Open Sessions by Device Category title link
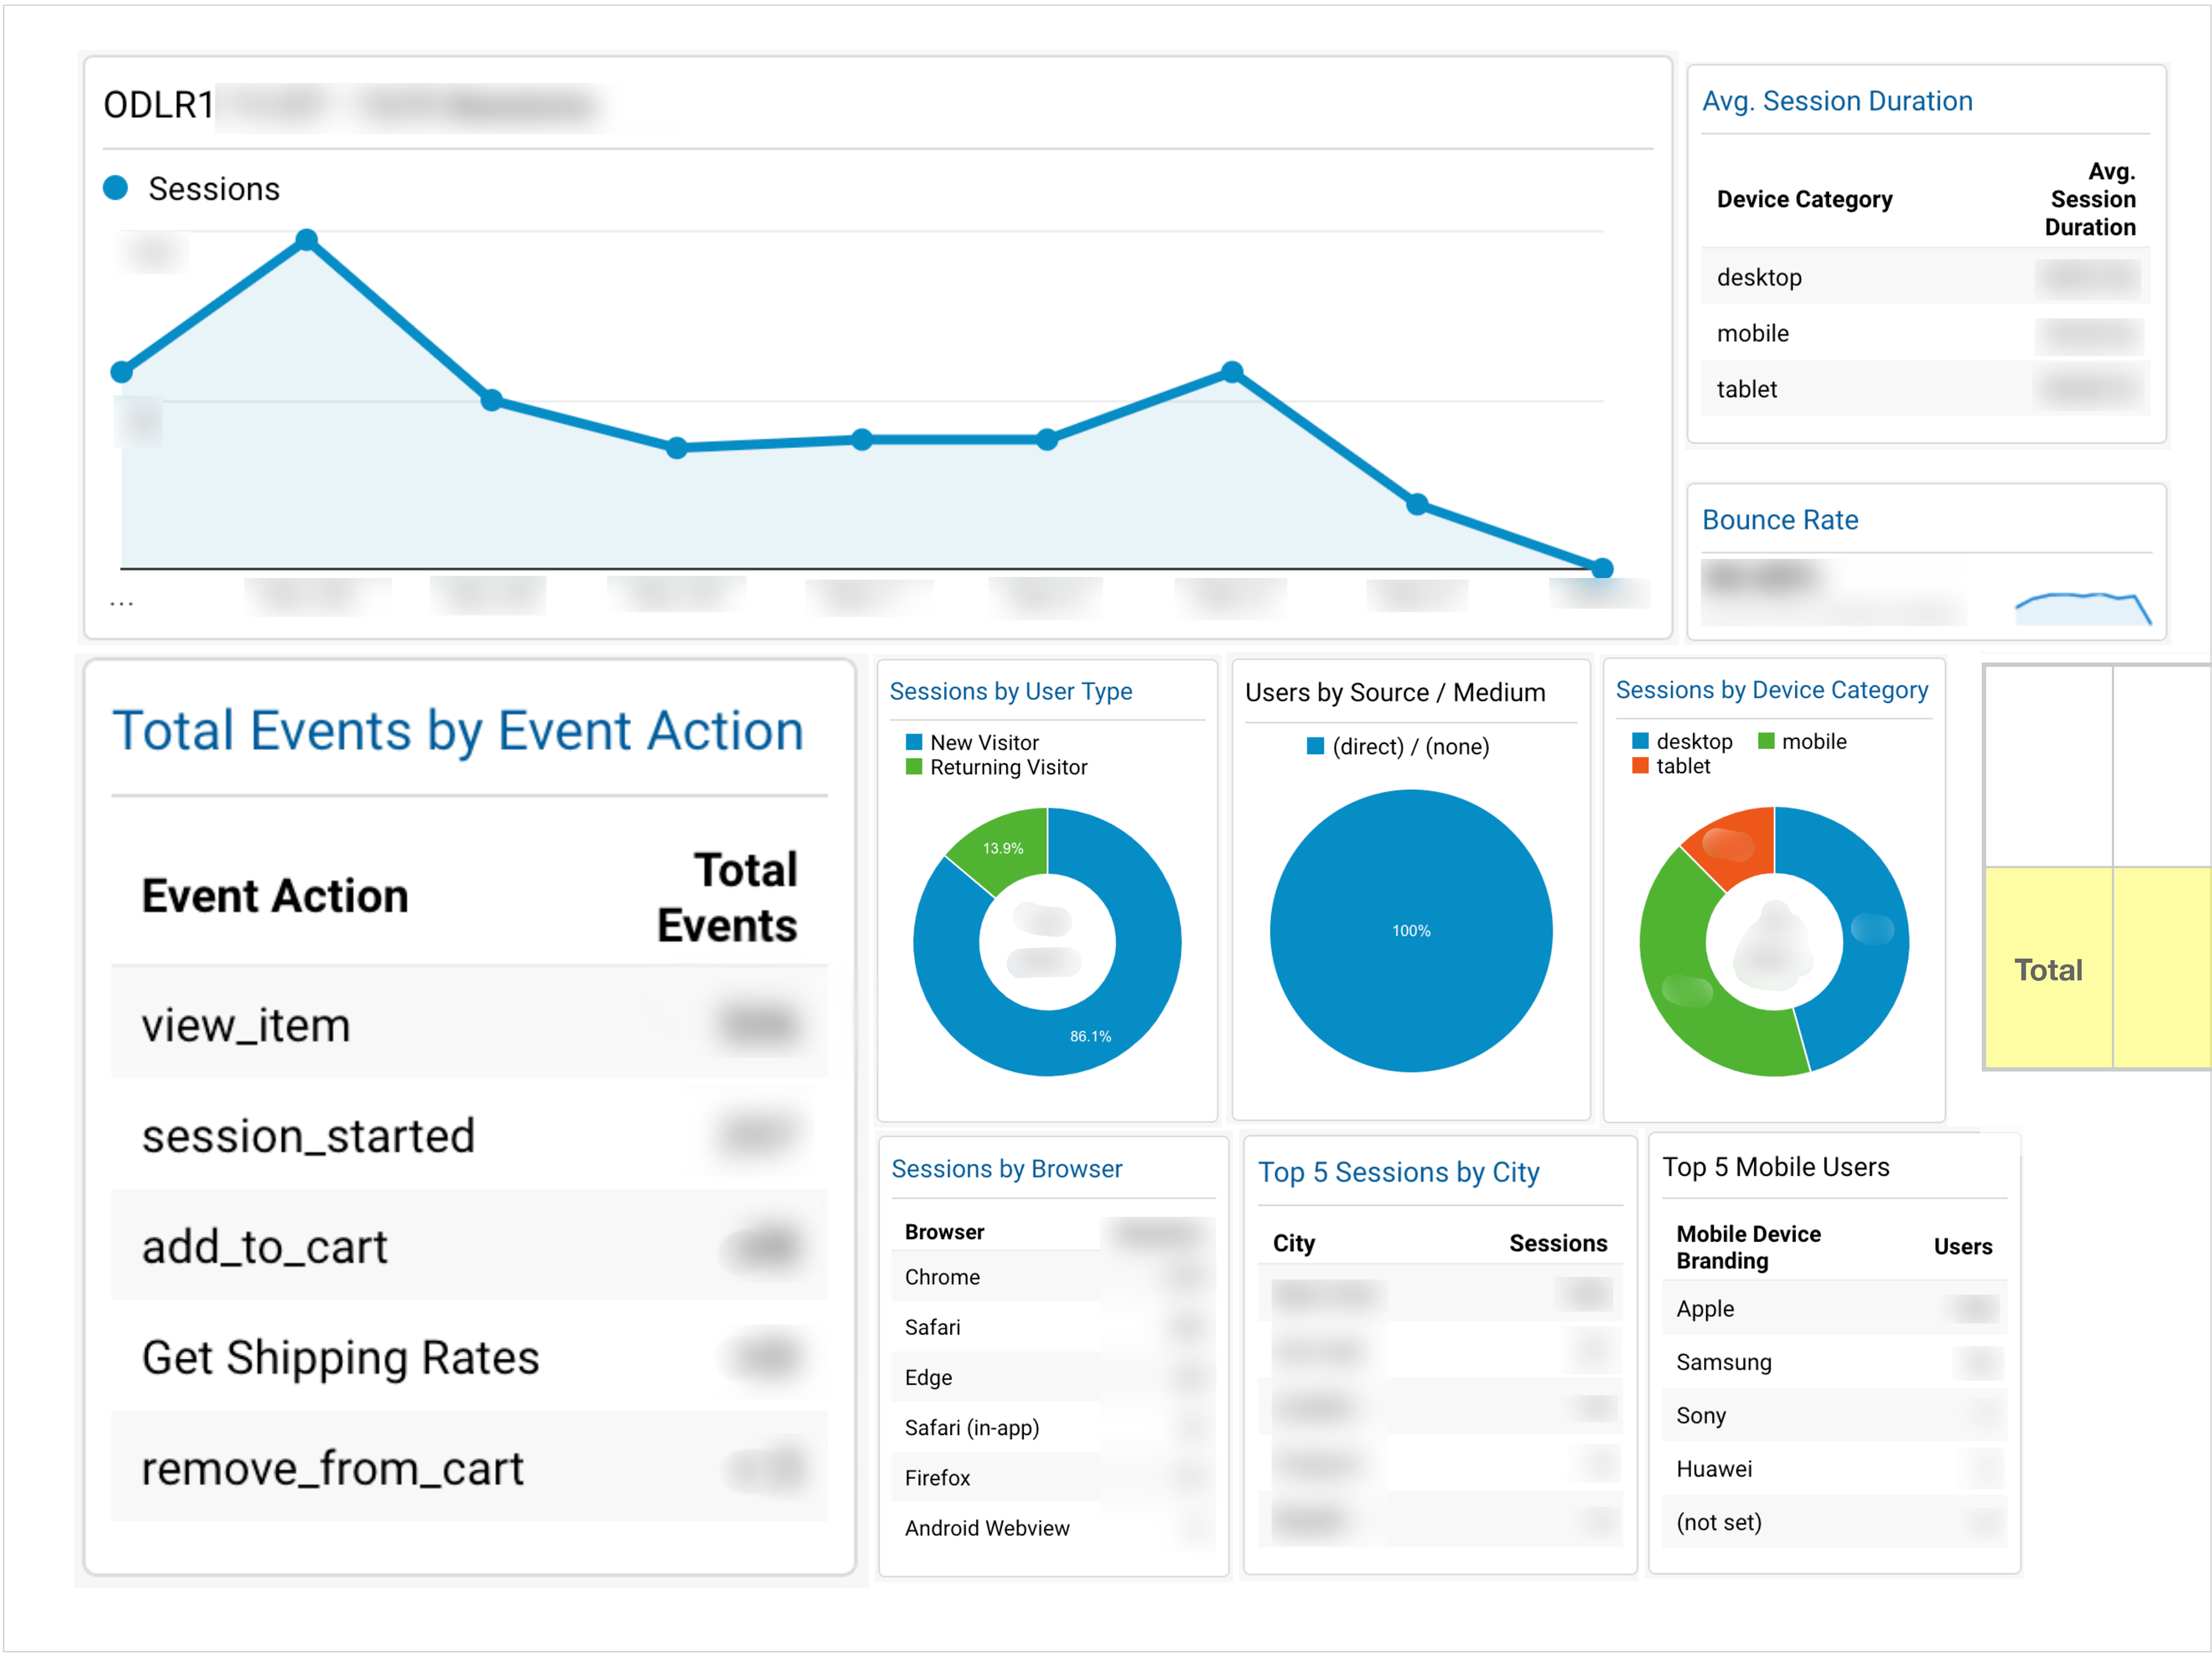 tap(1771, 690)
